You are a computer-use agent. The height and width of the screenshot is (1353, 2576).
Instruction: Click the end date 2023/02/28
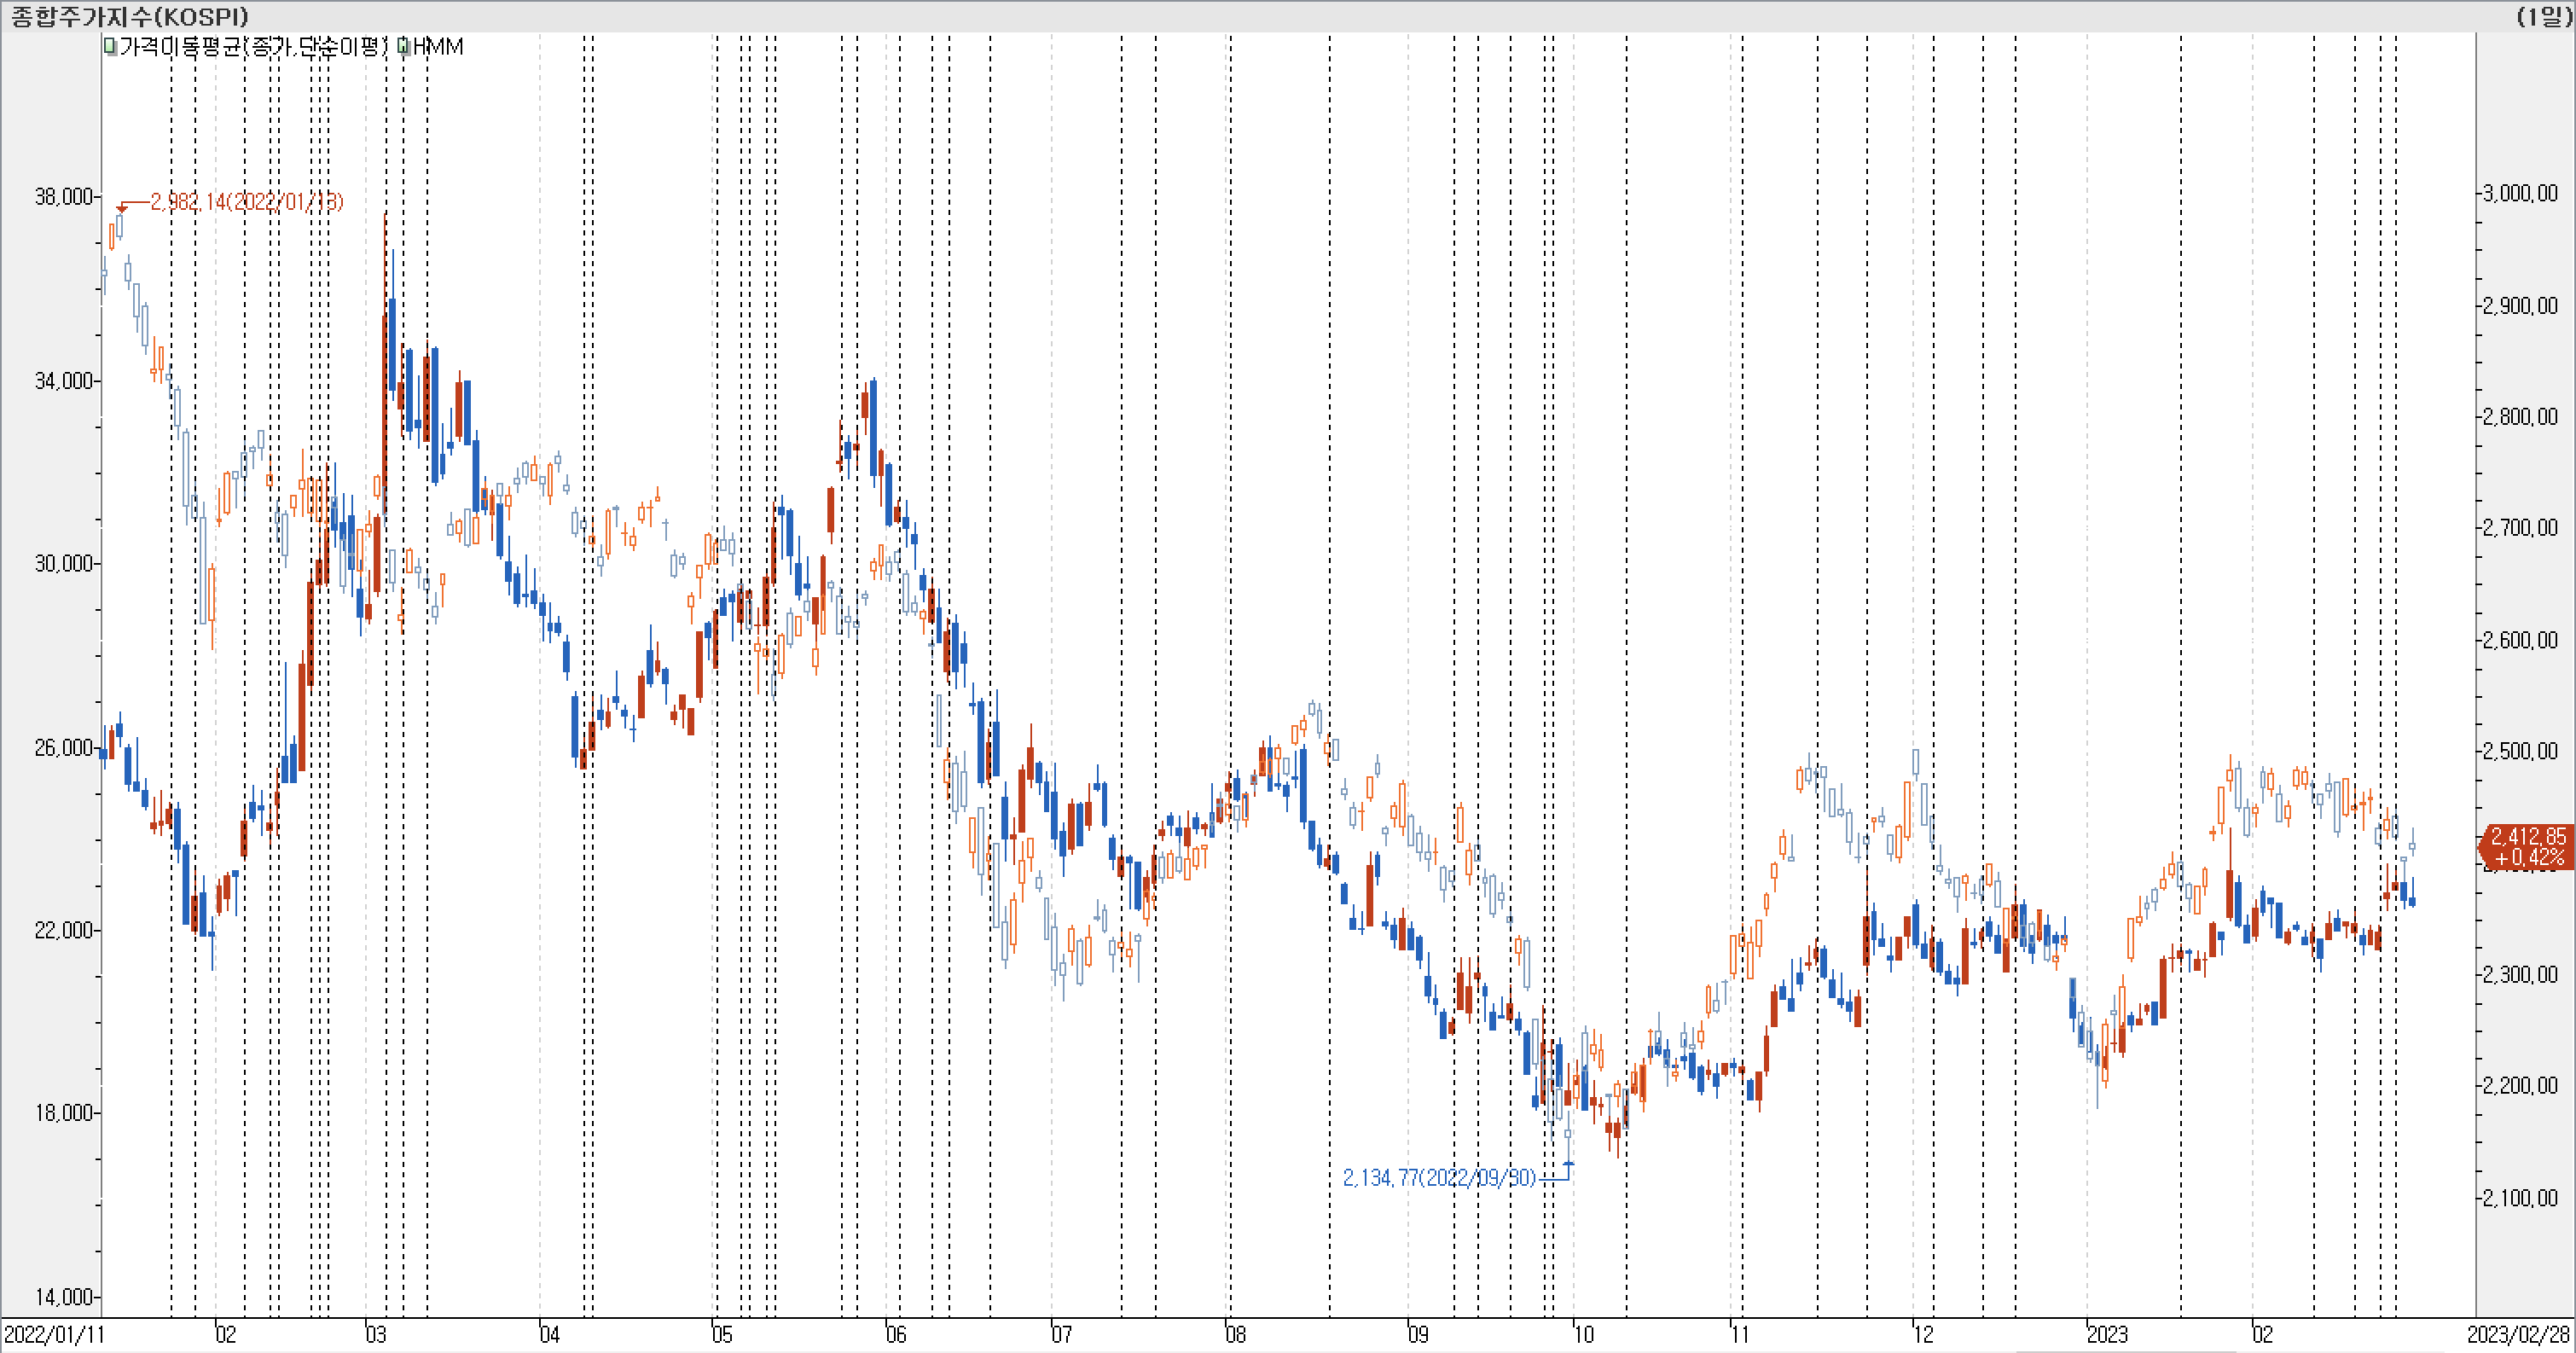[x=2517, y=1334]
